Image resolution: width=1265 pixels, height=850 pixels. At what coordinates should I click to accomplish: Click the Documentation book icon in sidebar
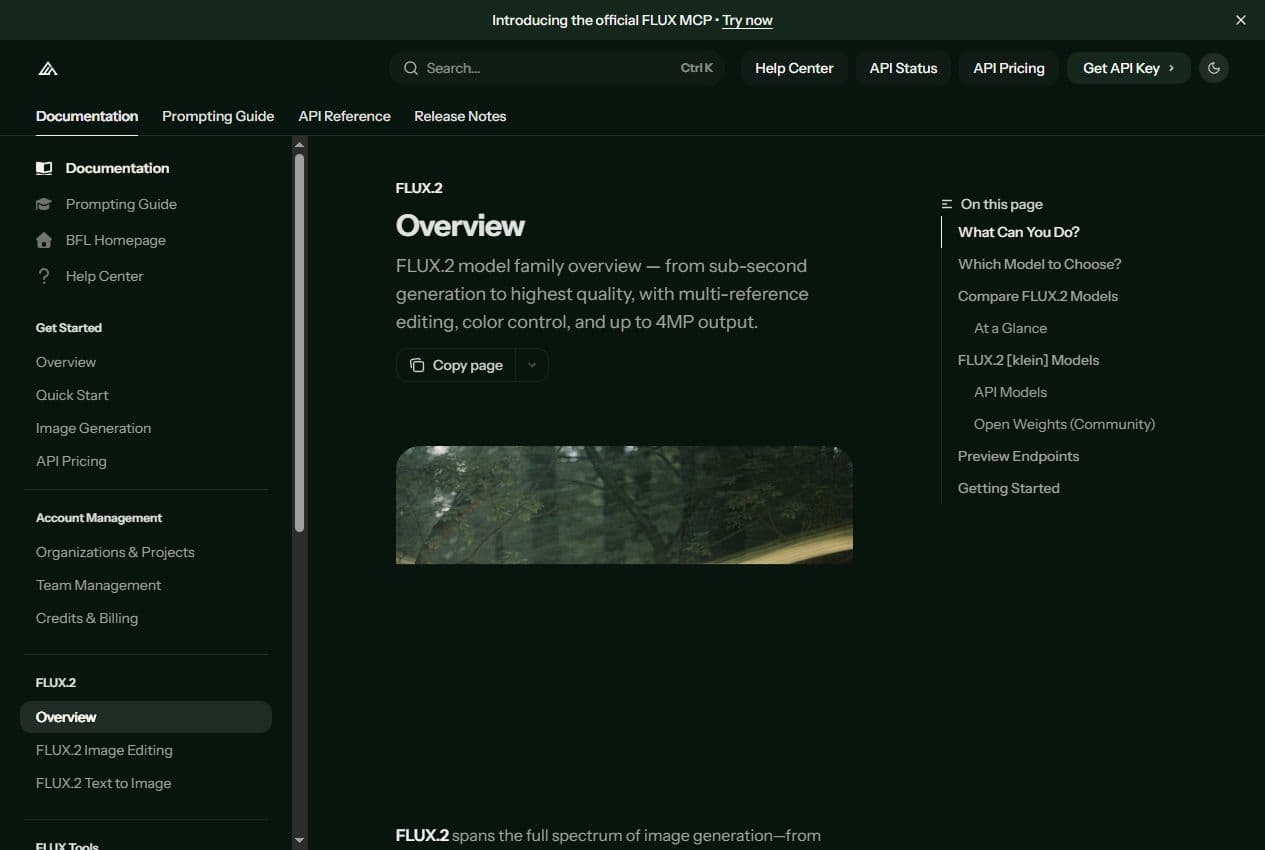tap(44, 168)
